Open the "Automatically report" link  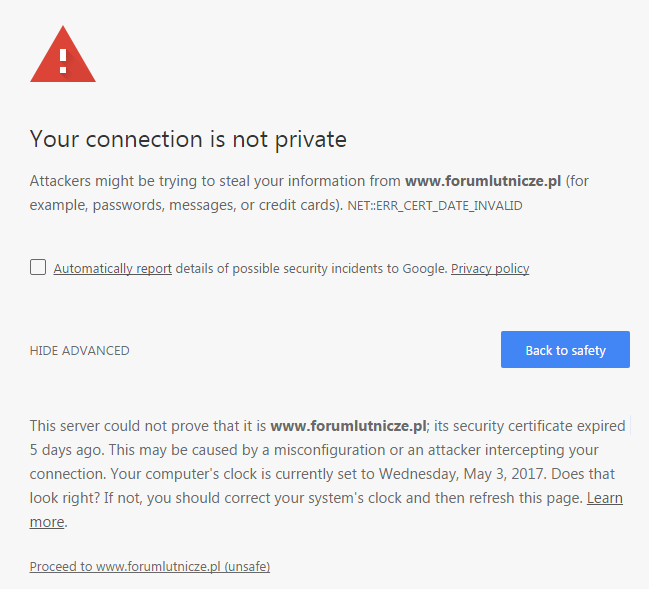point(112,268)
